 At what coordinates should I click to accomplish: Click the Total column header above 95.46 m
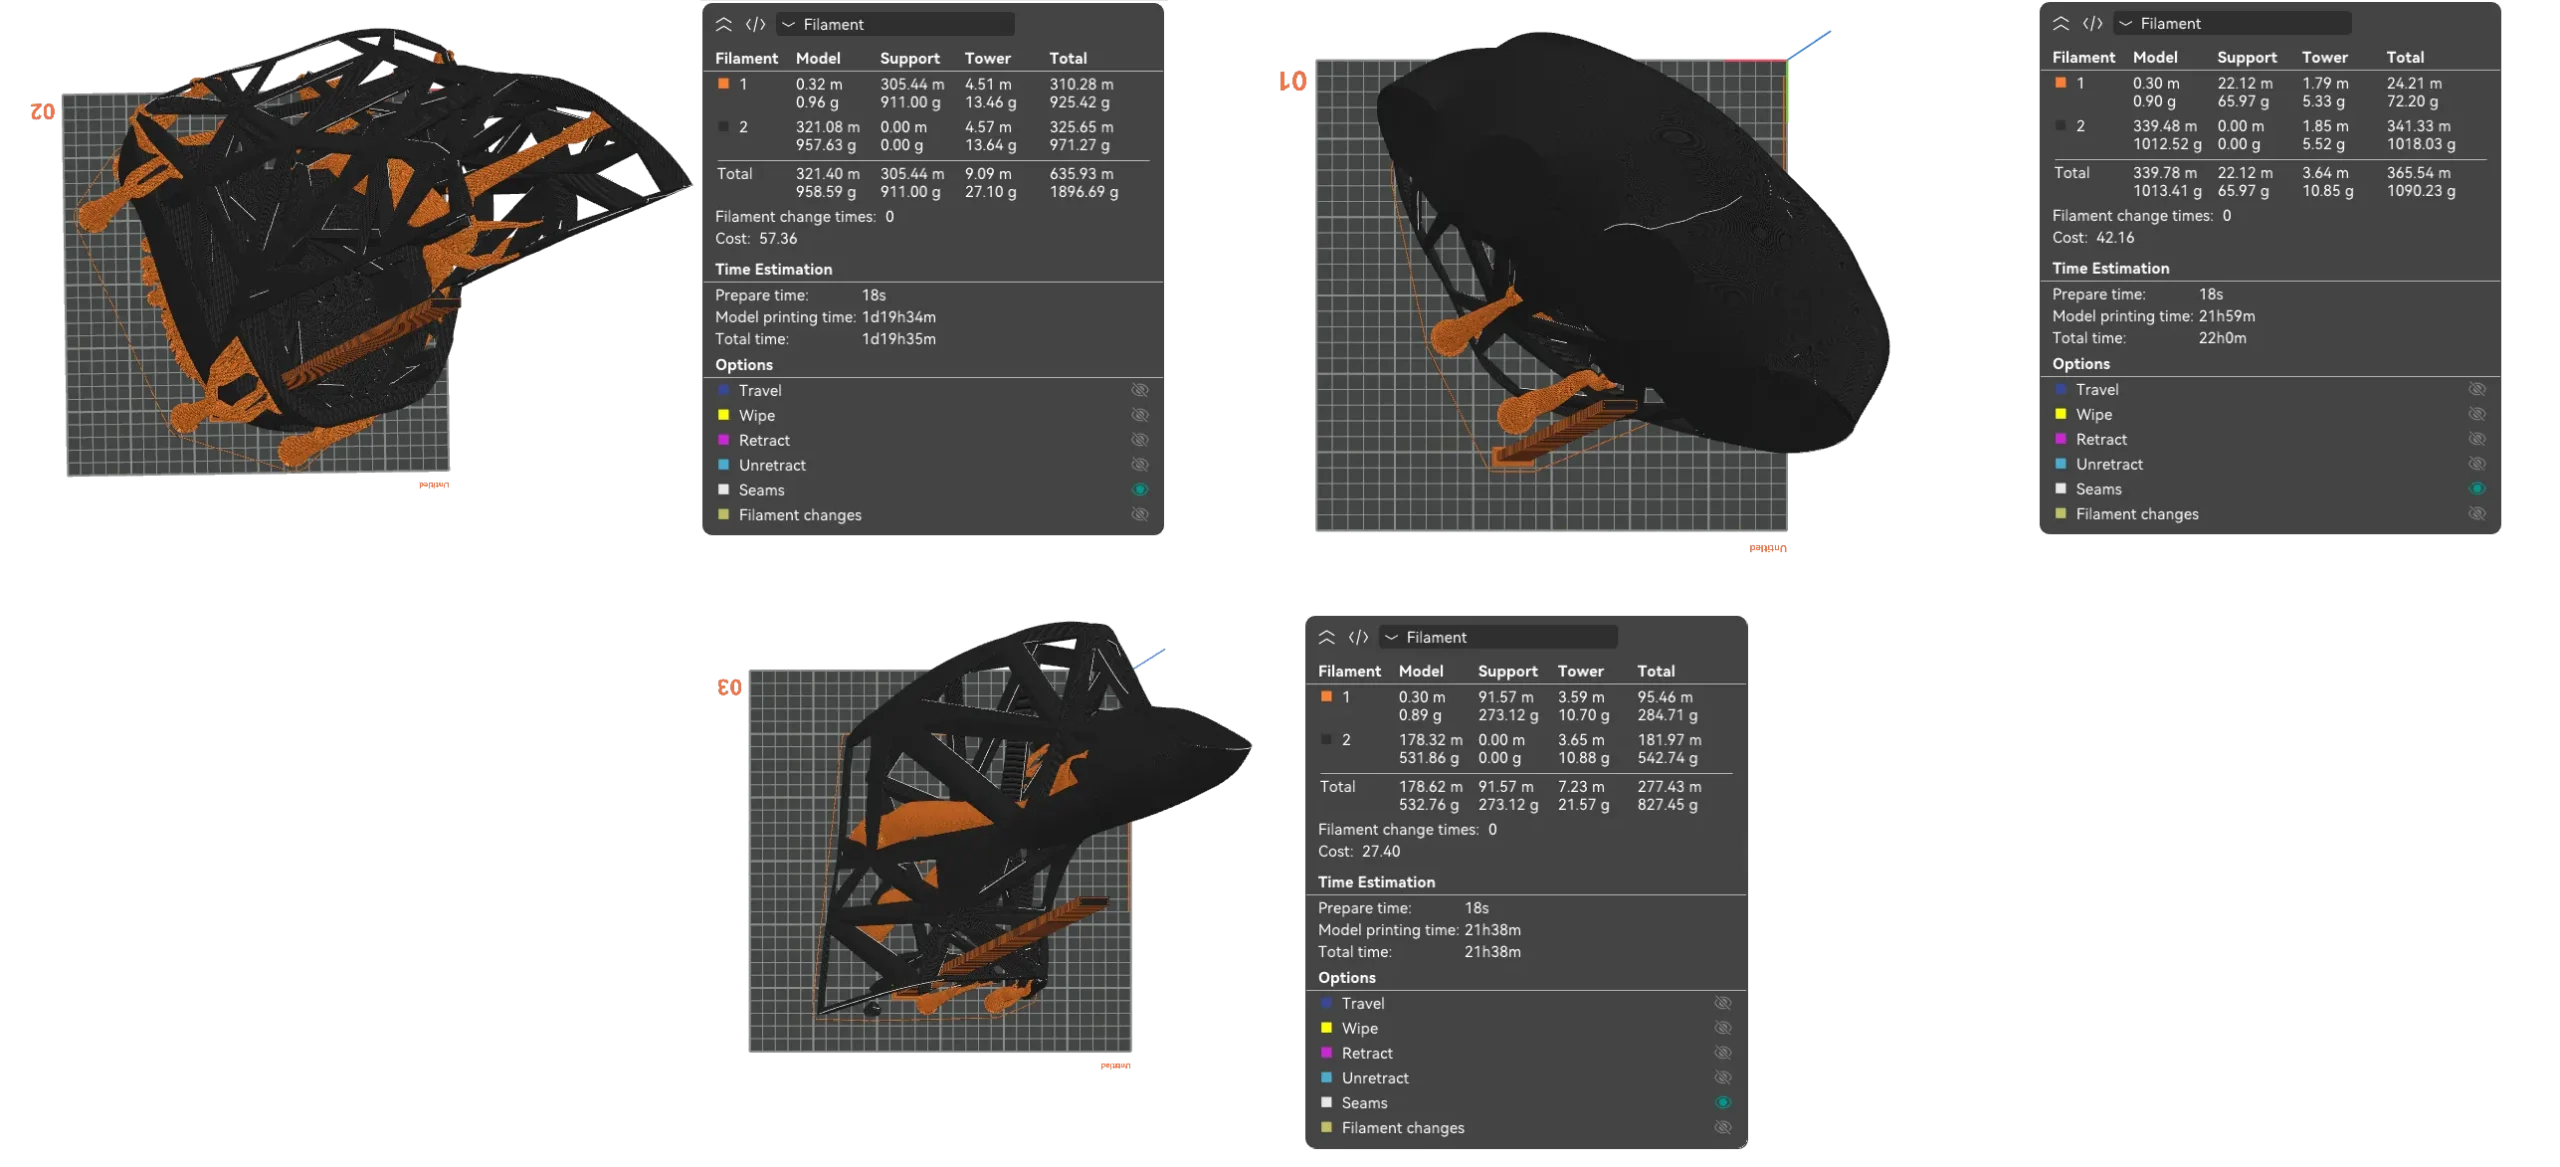pyautogui.click(x=1655, y=672)
